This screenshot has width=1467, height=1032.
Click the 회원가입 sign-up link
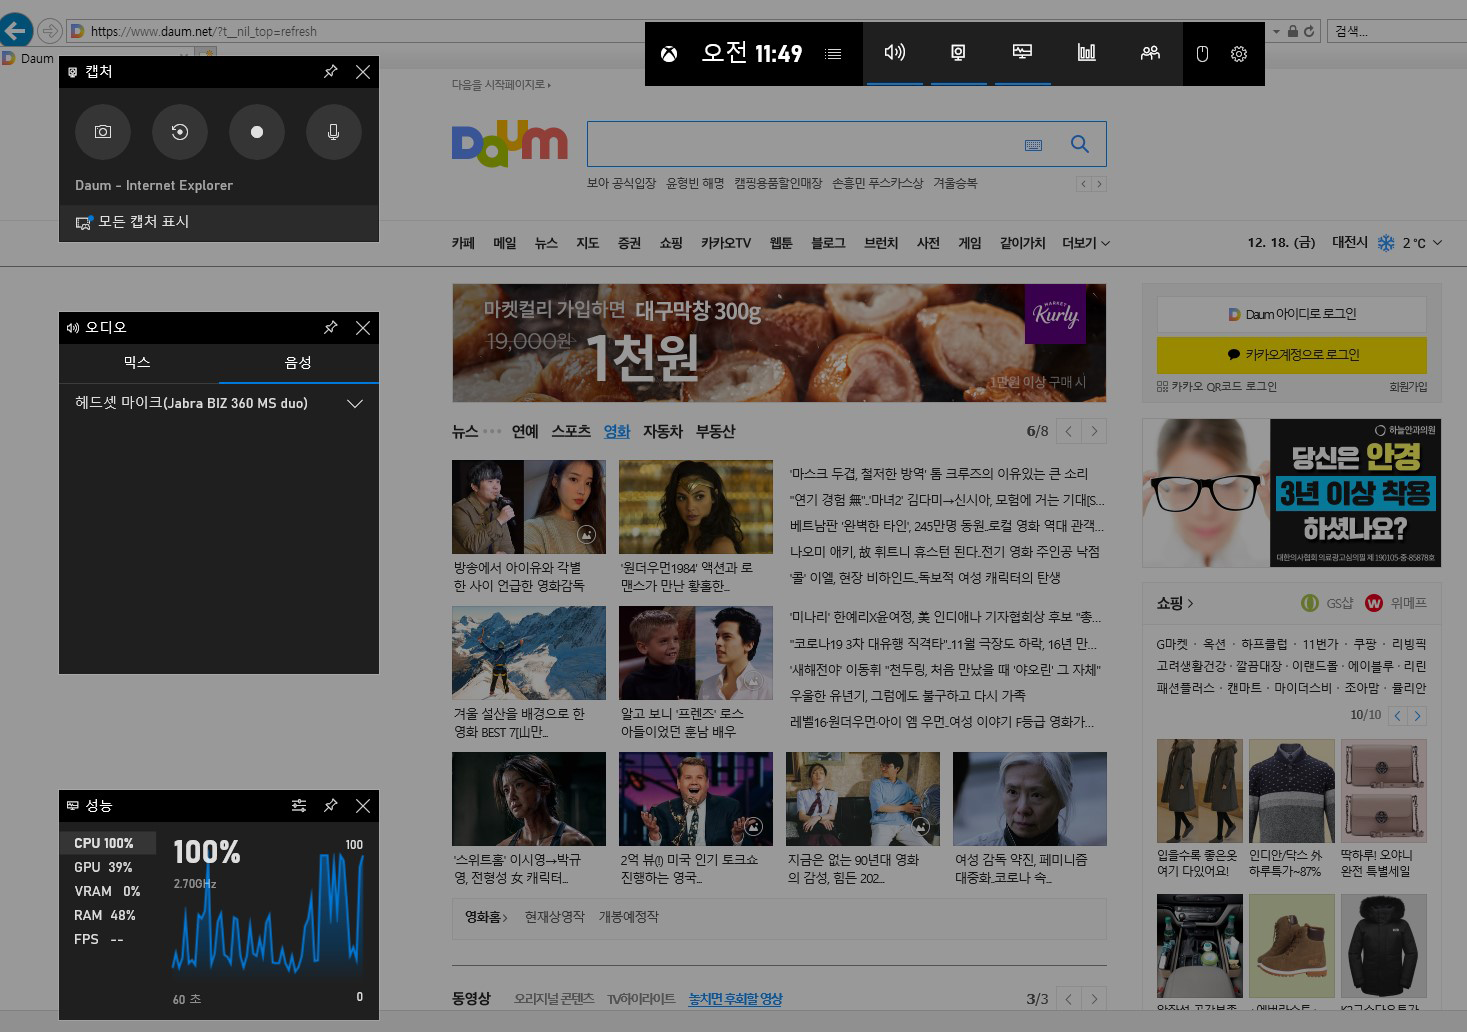tap(1408, 386)
